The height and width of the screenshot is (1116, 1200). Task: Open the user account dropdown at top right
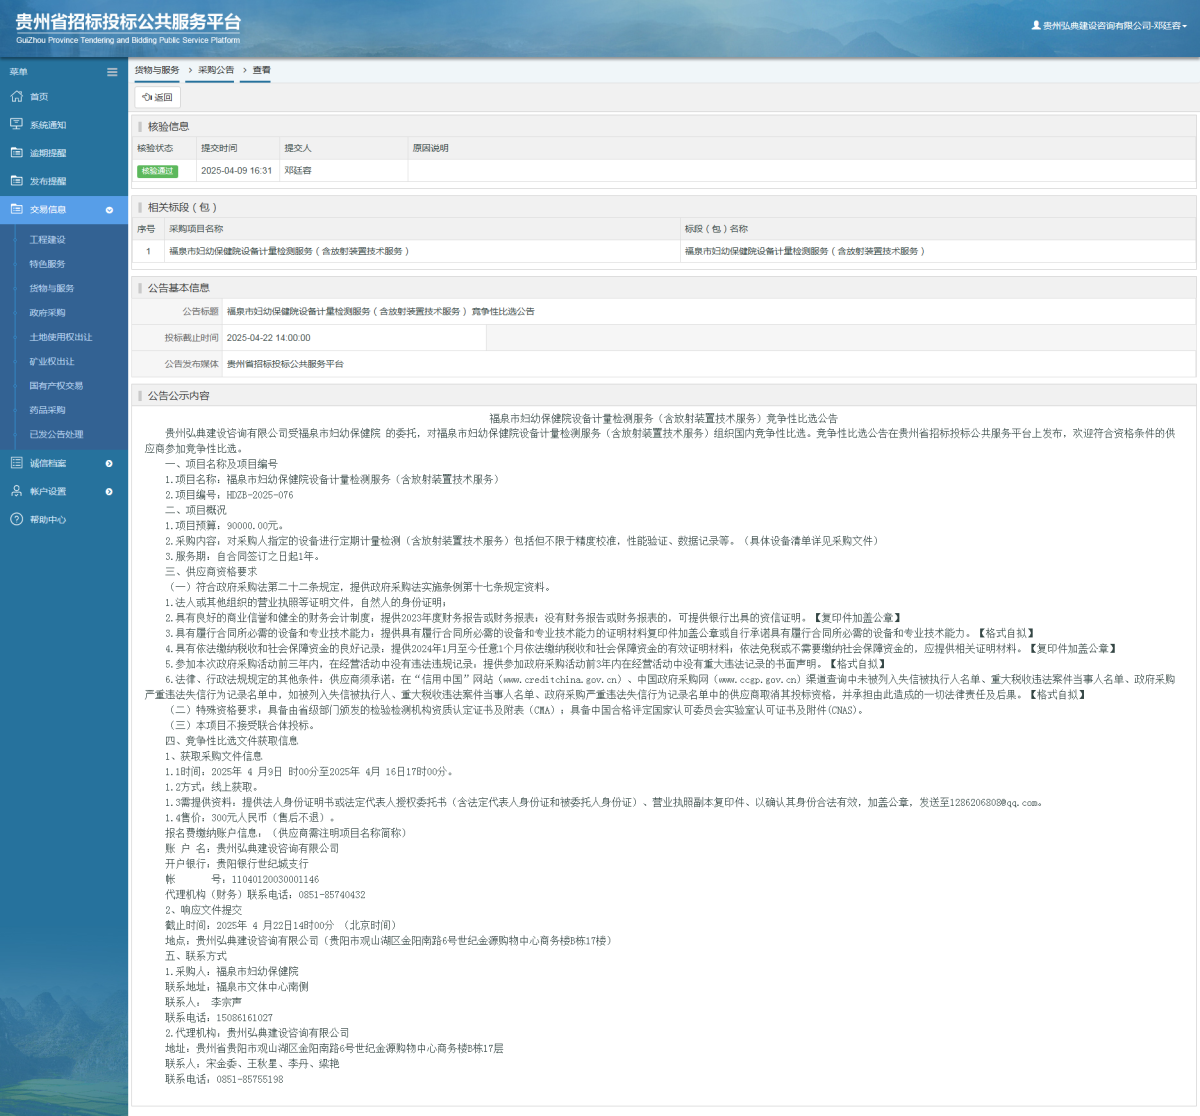click(1110, 26)
